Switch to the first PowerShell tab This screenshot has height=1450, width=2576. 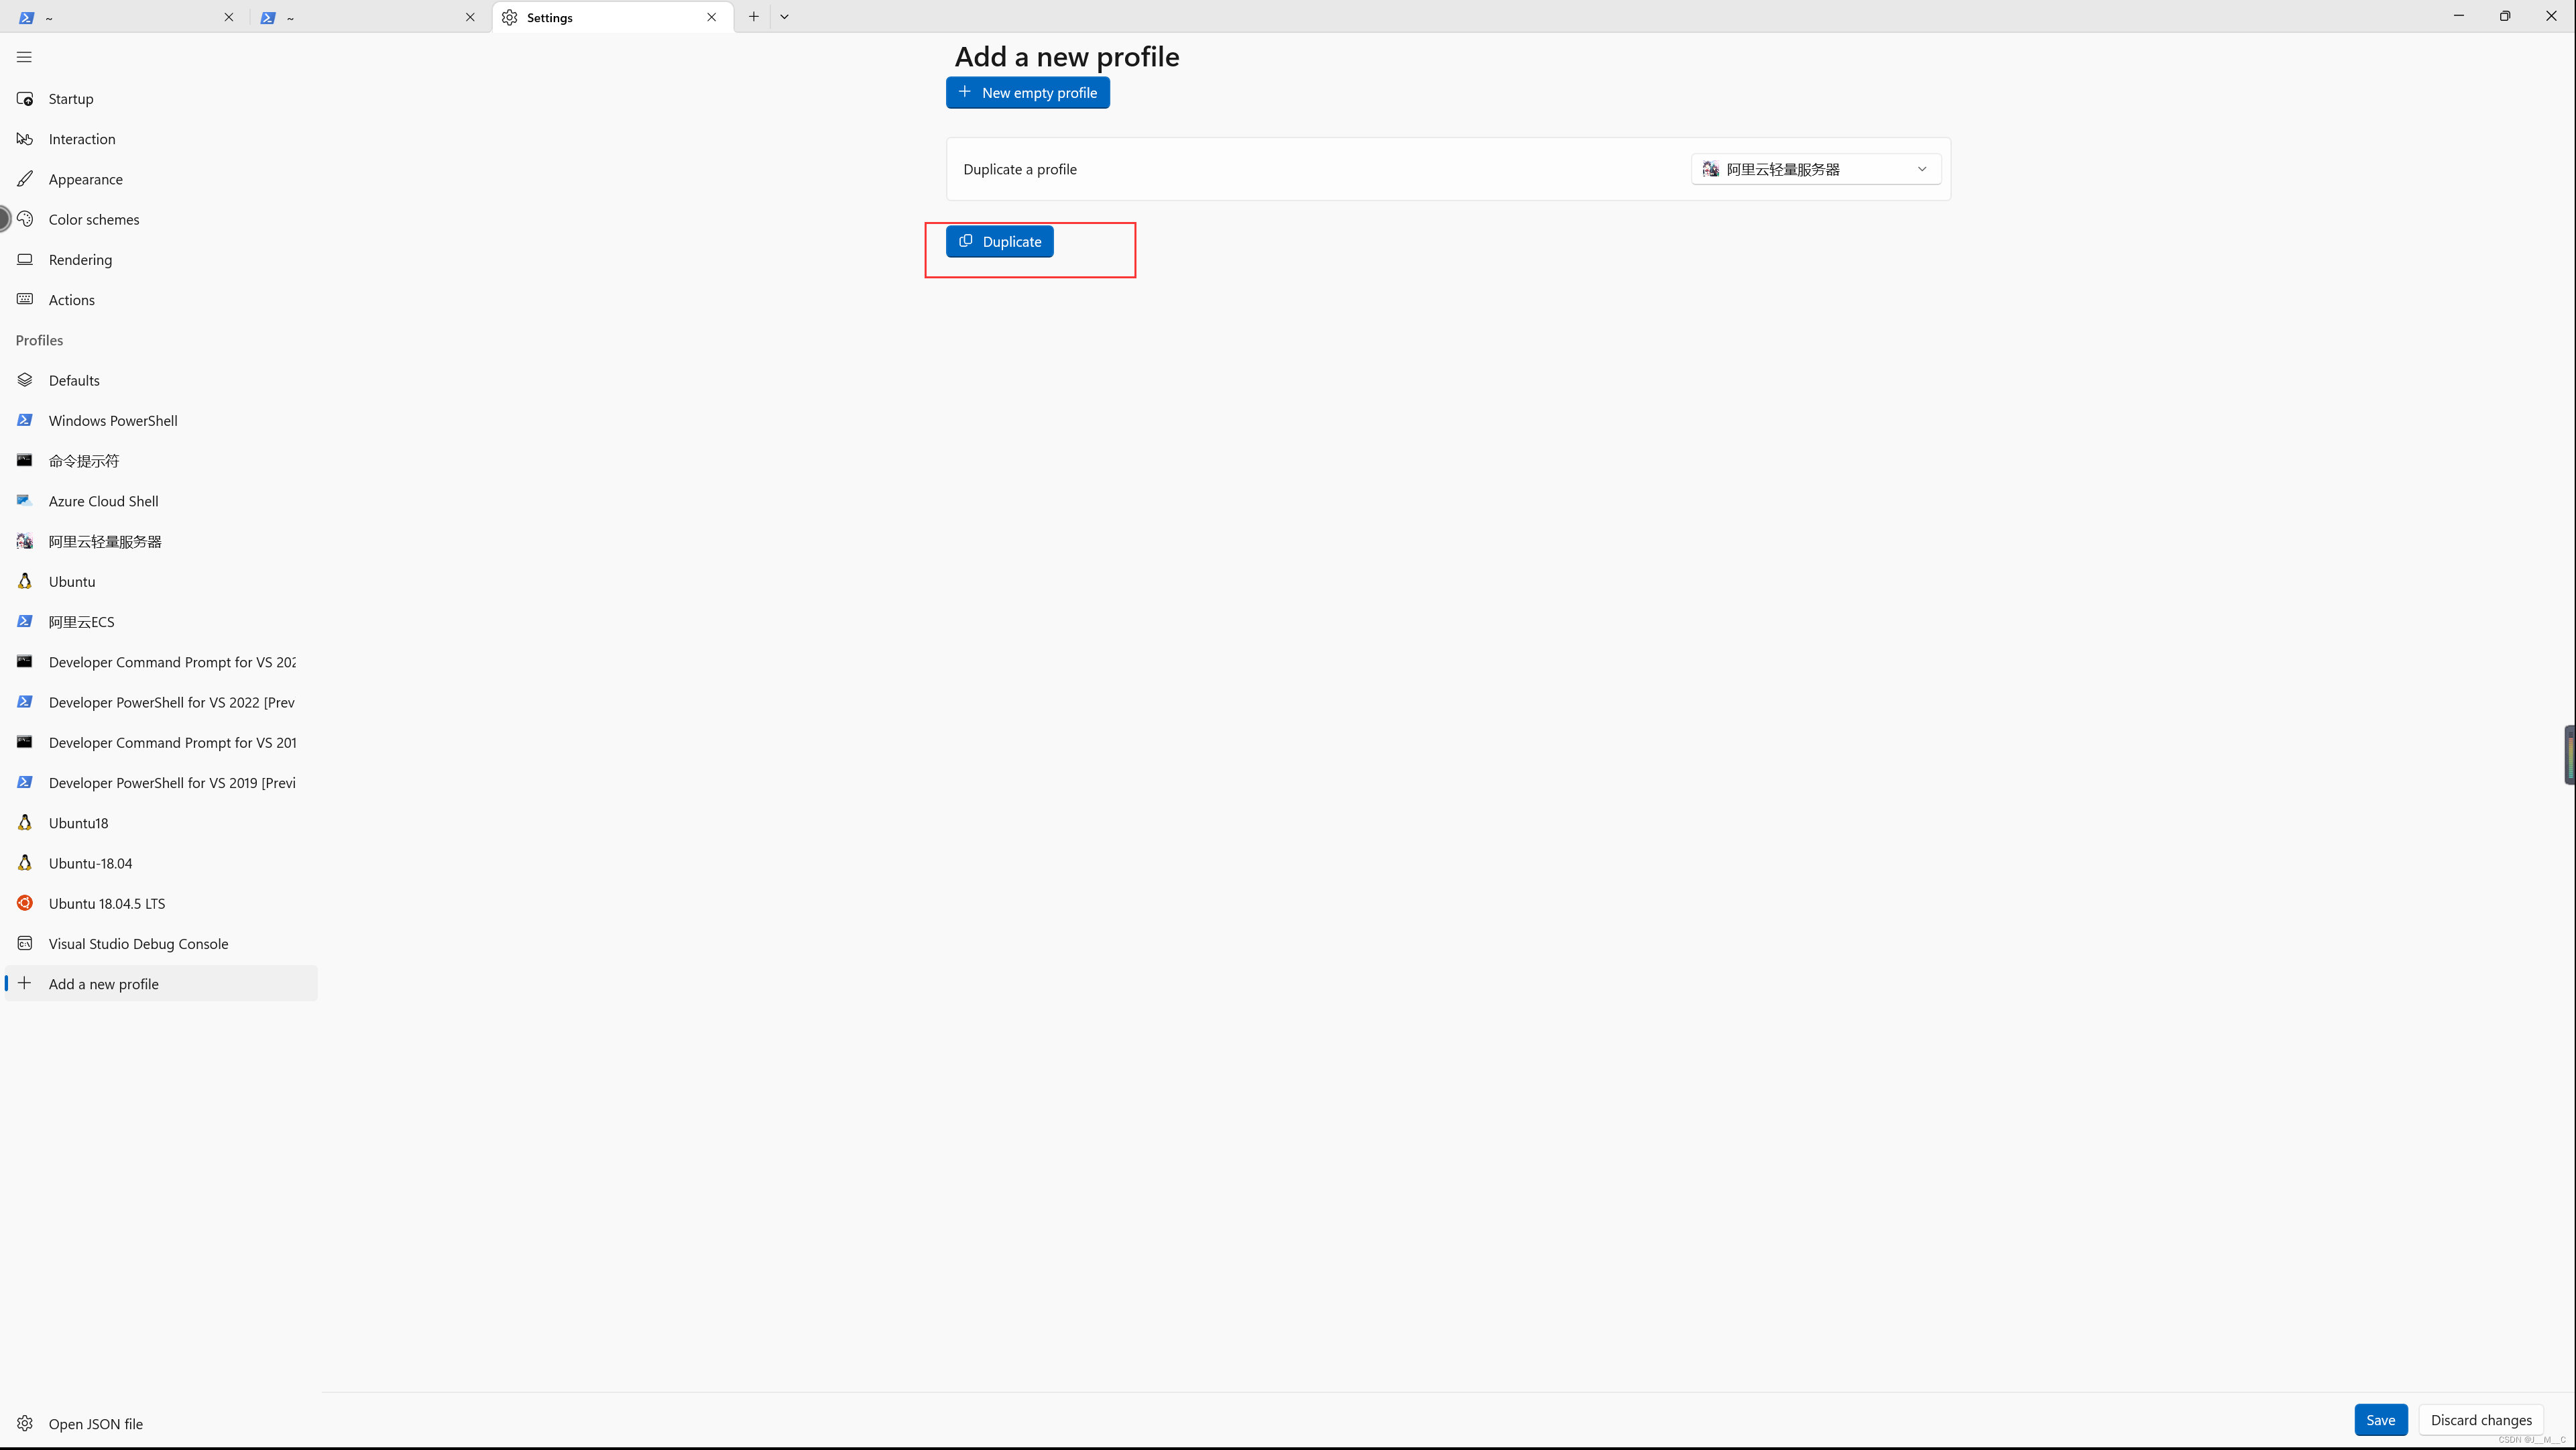click(x=120, y=17)
